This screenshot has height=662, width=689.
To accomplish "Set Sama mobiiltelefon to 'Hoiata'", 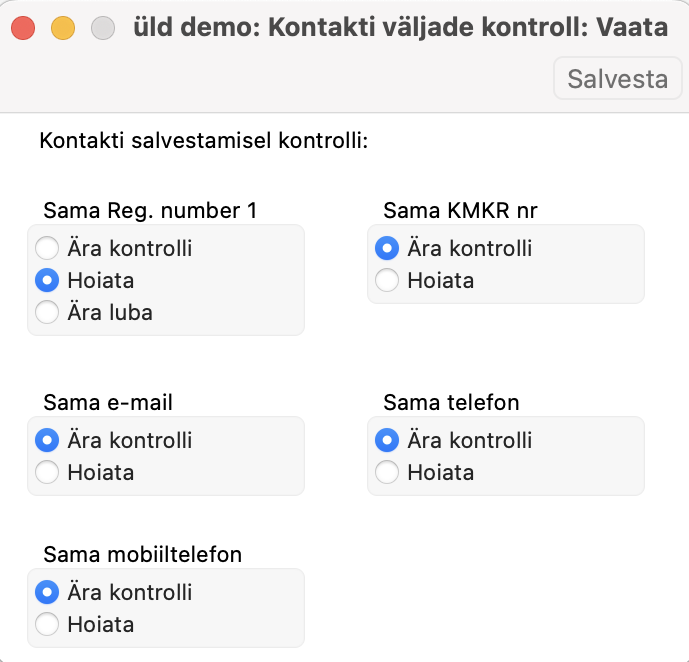I will tap(47, 624).
